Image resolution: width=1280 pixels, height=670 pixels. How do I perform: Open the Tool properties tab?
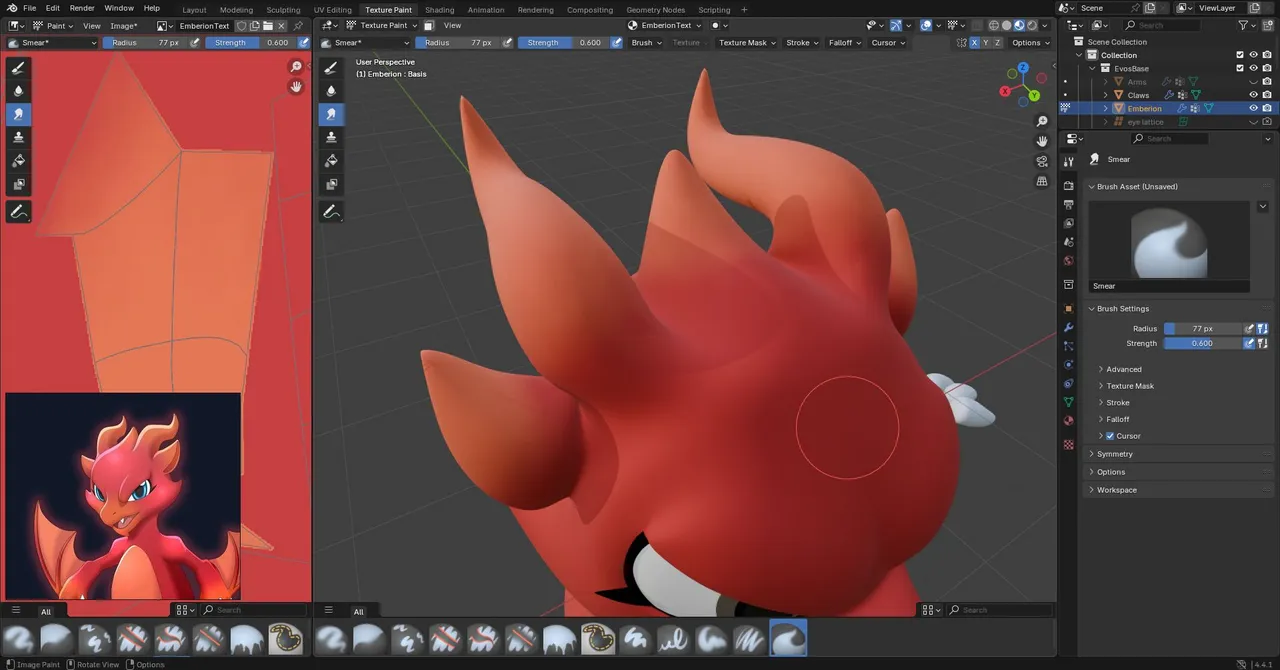pos(1069,161)
